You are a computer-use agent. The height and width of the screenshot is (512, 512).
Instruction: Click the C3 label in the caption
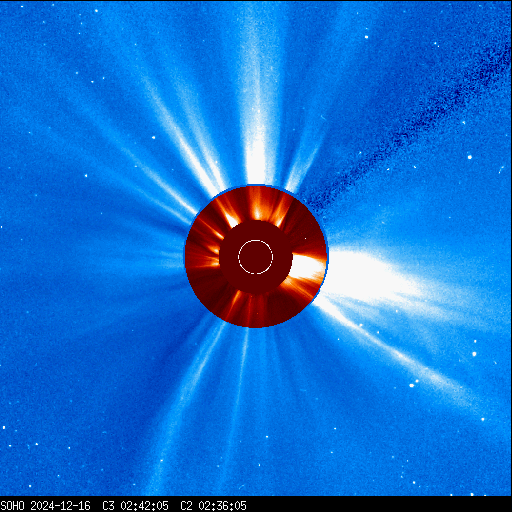click(108, 506)
